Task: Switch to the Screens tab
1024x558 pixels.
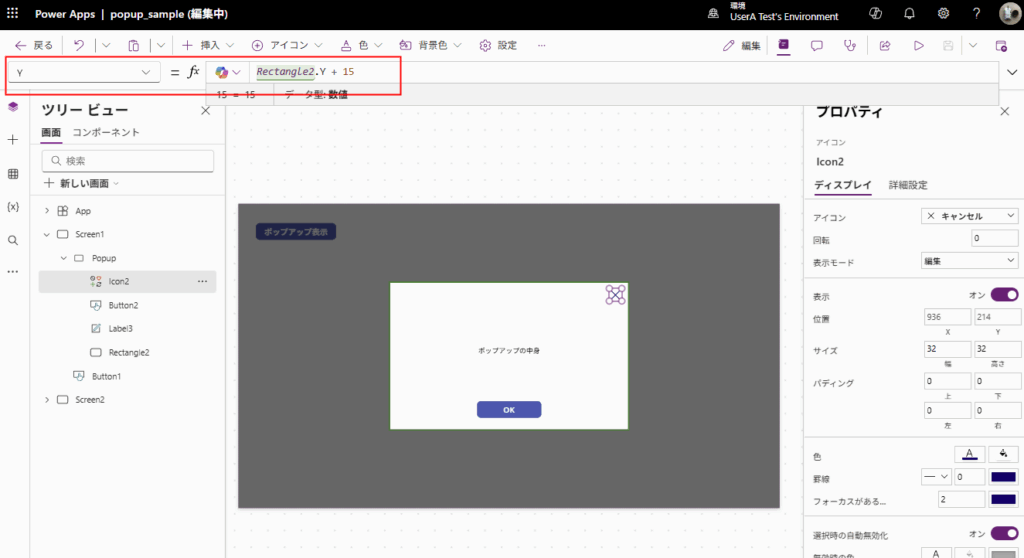Action: pos(51,133)
